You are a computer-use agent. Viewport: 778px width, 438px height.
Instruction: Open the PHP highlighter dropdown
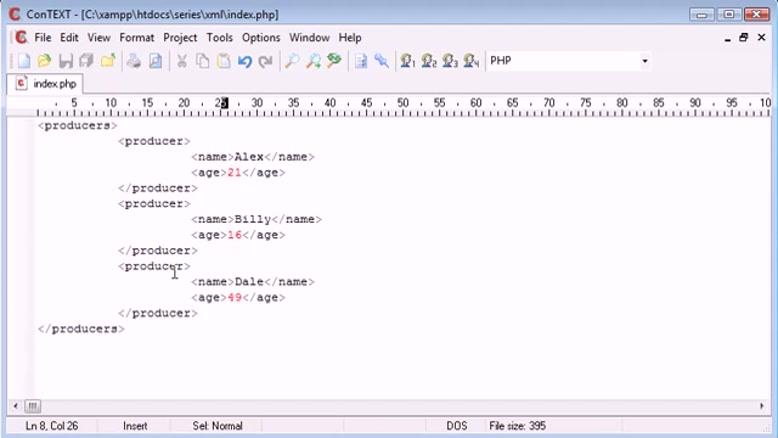(x=645, y=61)
